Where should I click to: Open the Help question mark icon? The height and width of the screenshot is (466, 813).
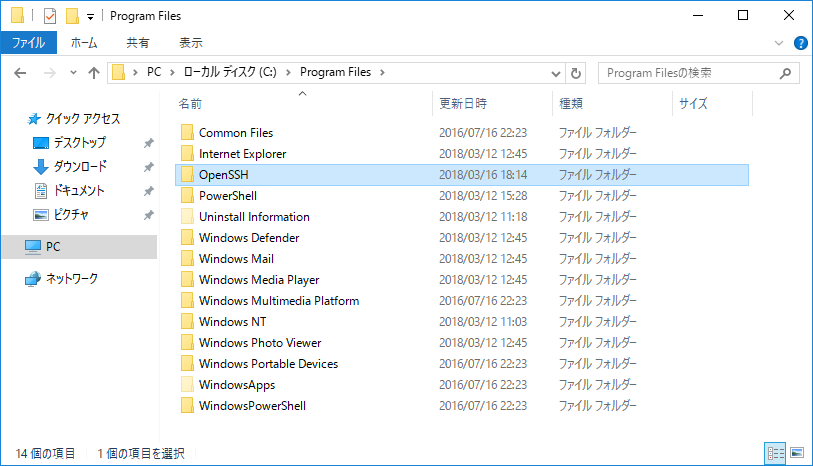coord(801,43)
